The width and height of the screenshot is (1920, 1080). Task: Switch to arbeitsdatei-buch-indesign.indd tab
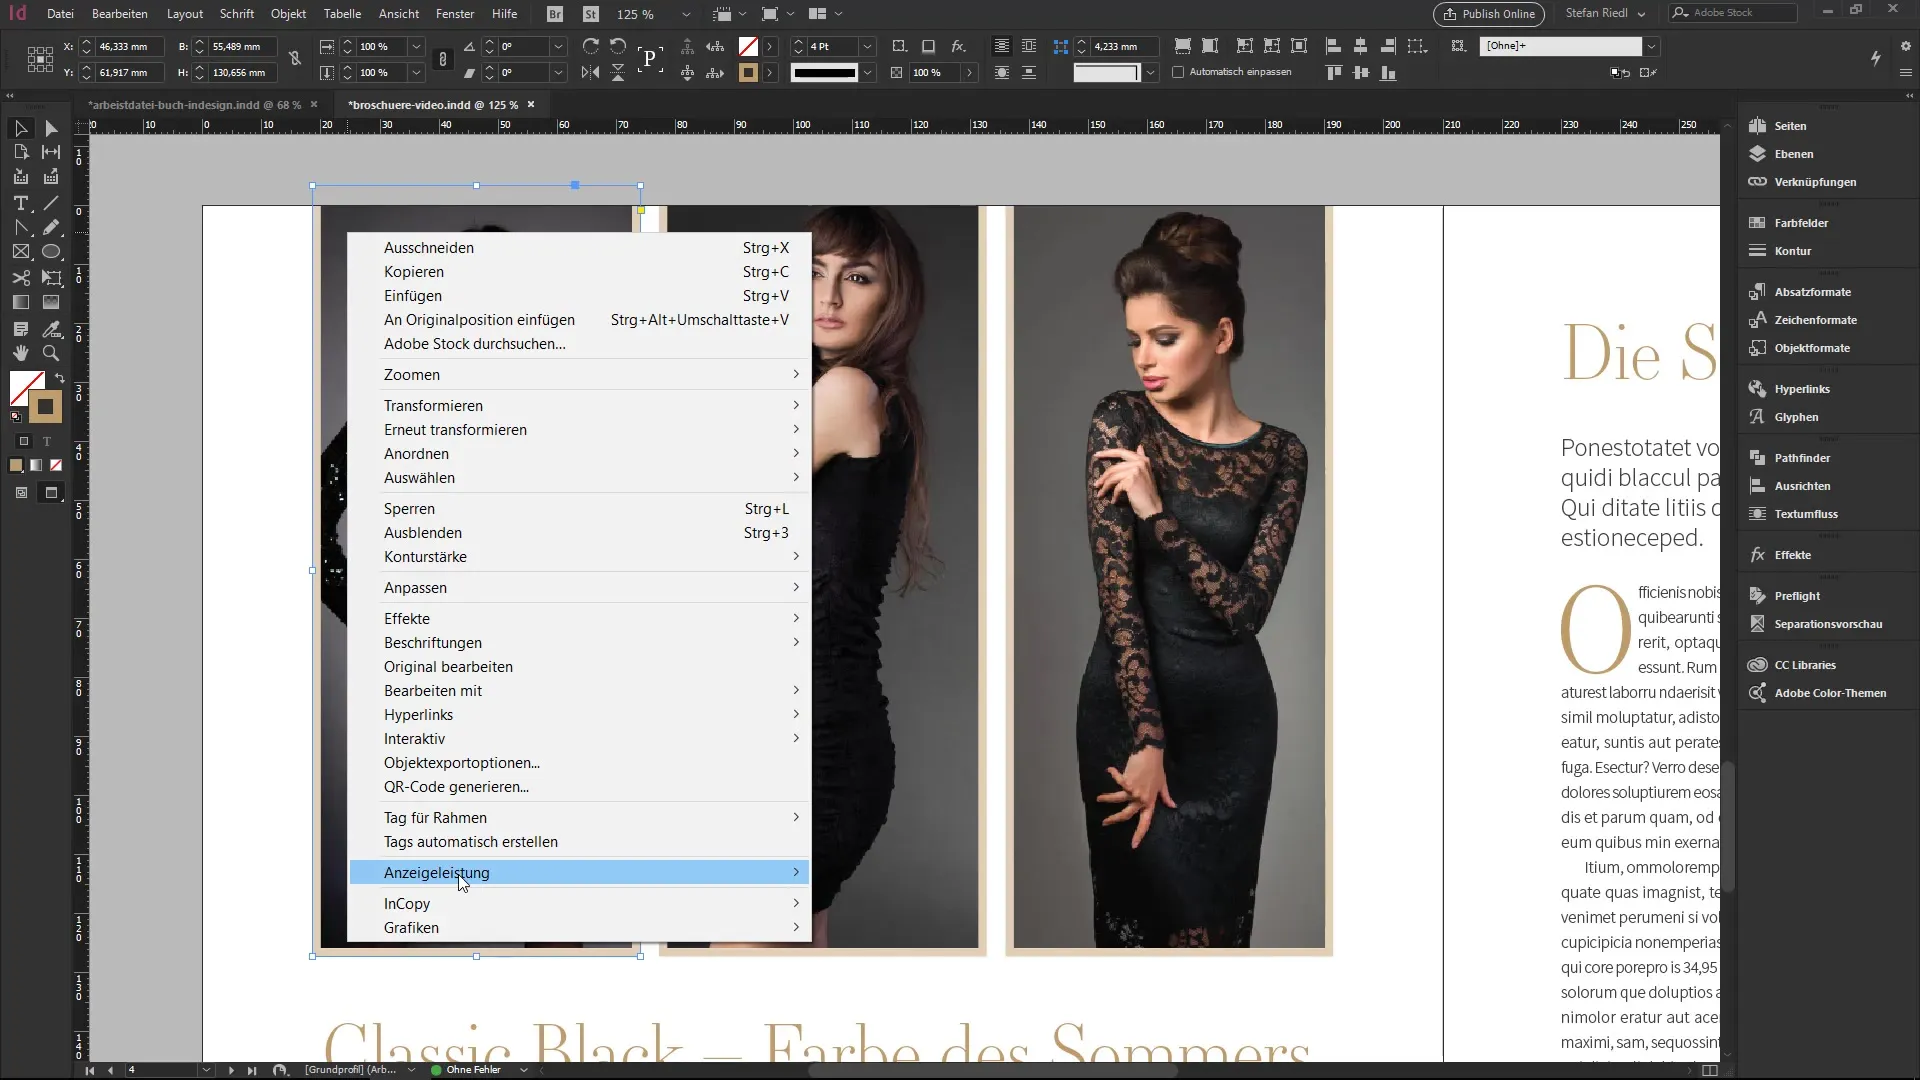point(194,104)
